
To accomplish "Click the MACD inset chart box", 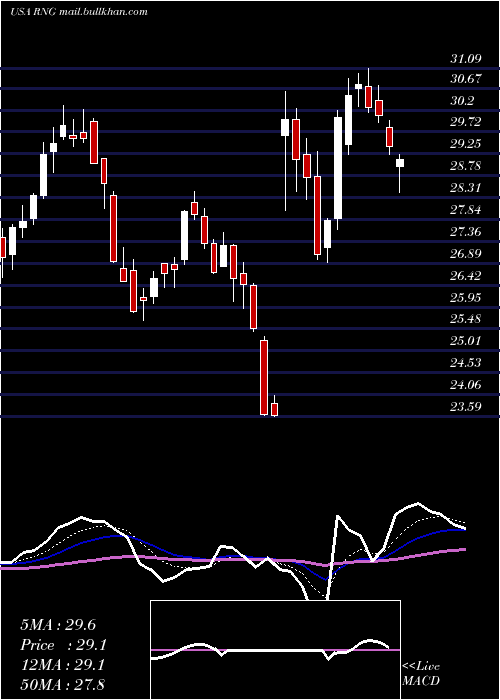I will click(275, 650).
